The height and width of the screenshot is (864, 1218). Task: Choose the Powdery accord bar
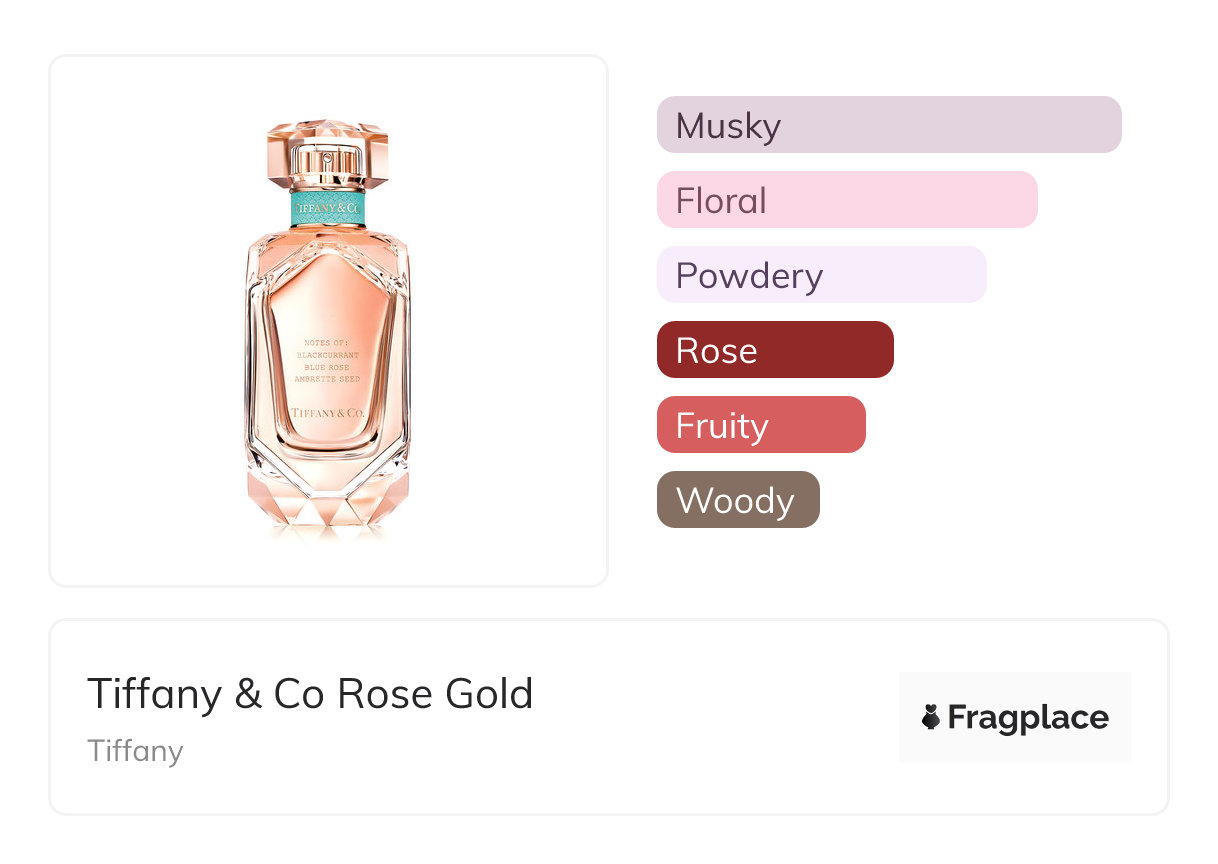coord(821,275)
